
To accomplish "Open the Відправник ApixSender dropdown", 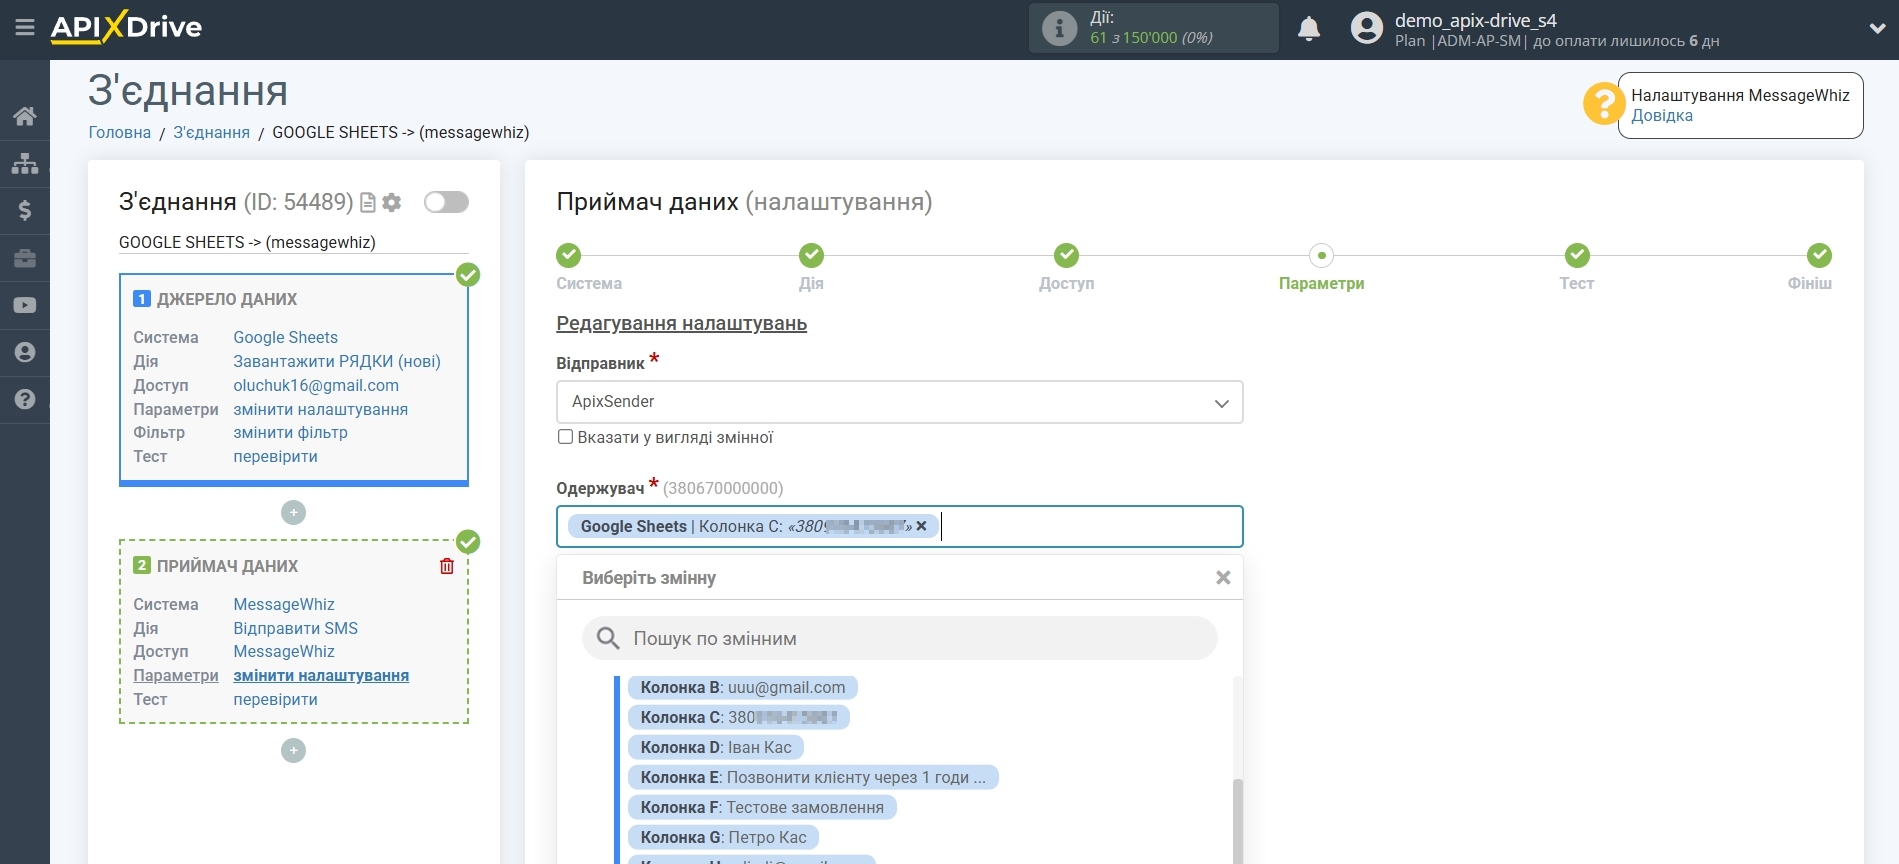I will (899, 402).
